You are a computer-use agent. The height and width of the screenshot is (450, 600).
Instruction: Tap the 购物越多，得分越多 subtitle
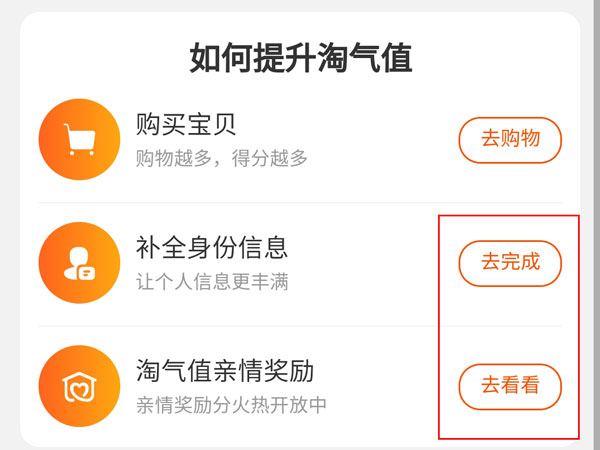pyautogui.click(x=222, y=159)
